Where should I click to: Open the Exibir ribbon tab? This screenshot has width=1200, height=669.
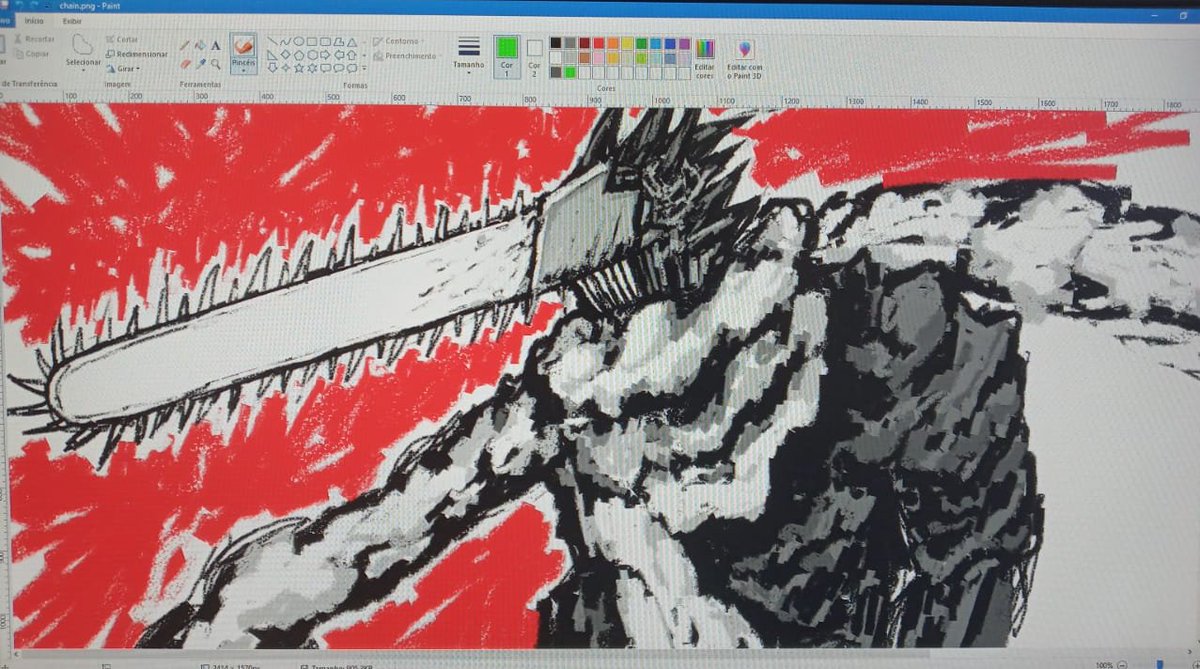tap(72, 20)
